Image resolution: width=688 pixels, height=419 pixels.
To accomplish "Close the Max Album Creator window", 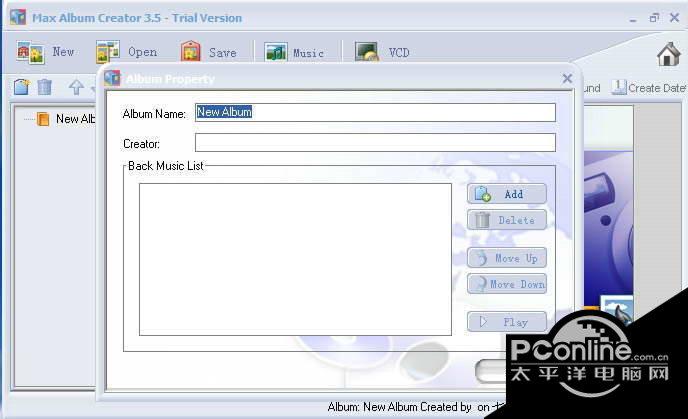I will [674, 18].
